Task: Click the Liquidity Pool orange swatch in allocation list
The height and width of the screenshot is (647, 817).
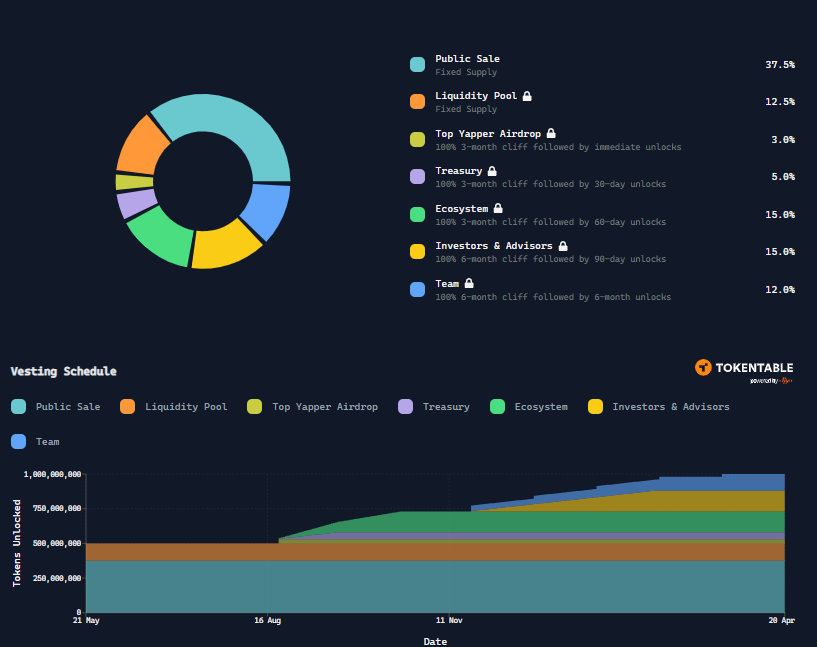Action: [417, 102]
